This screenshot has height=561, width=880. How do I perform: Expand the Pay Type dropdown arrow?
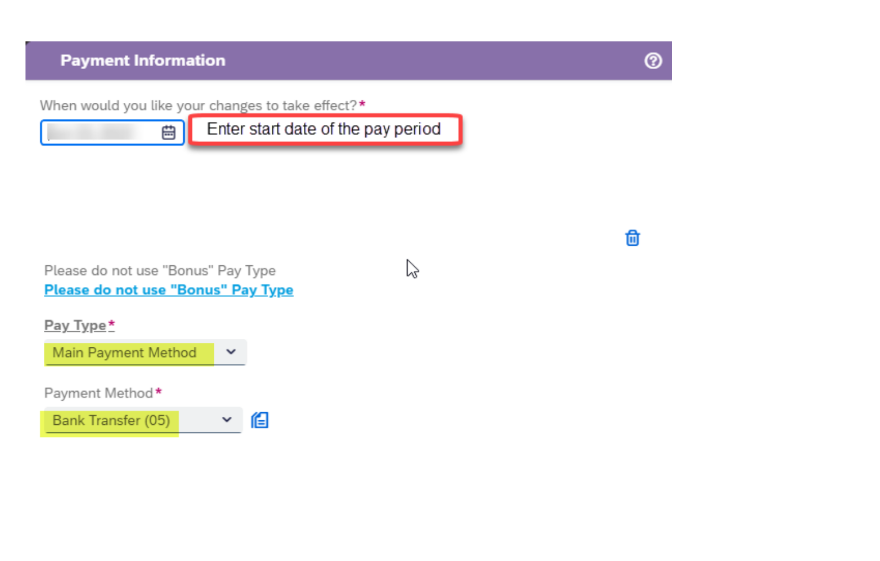coord(231,352)
